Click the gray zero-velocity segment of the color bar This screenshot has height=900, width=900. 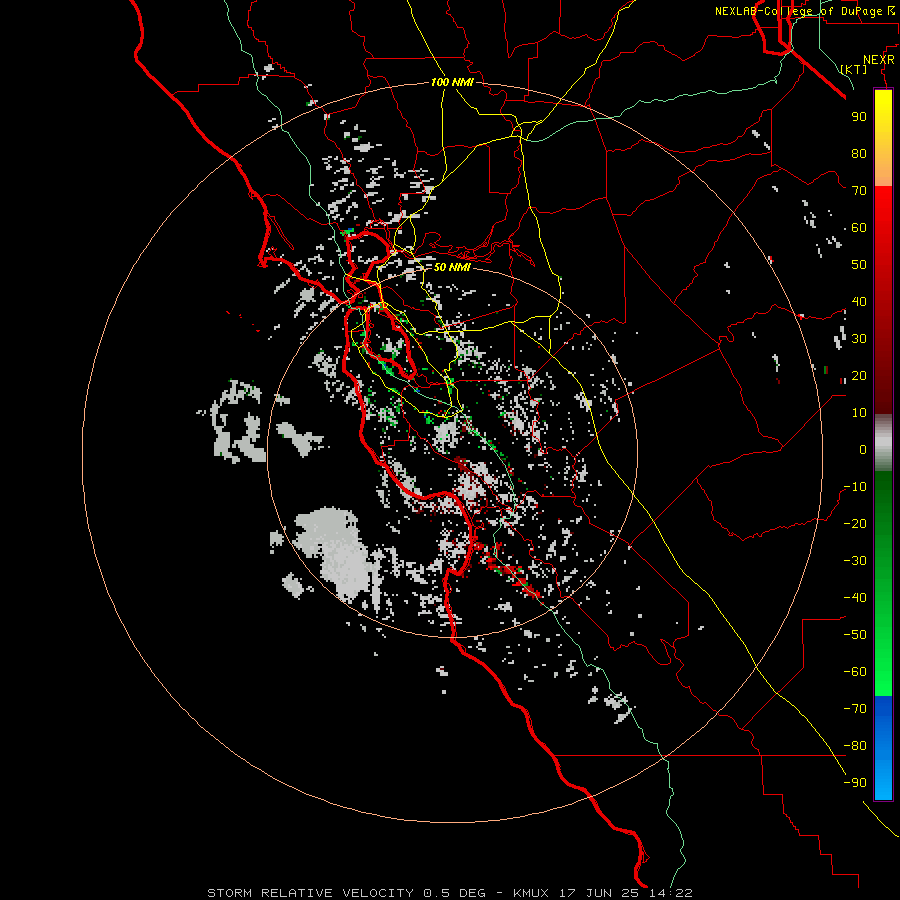pos(883,443)
